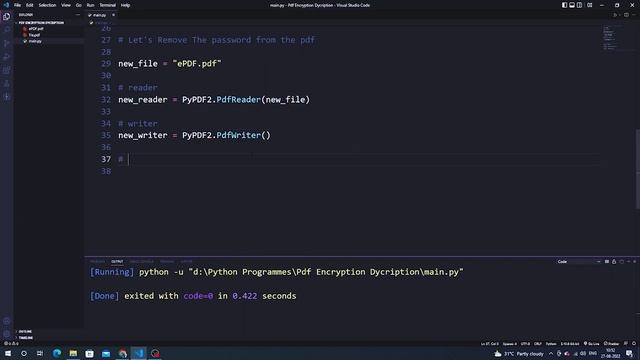Screen dimensions: 640x360
Task: Select language mode Python in status bar
Action: click(551, 344)
